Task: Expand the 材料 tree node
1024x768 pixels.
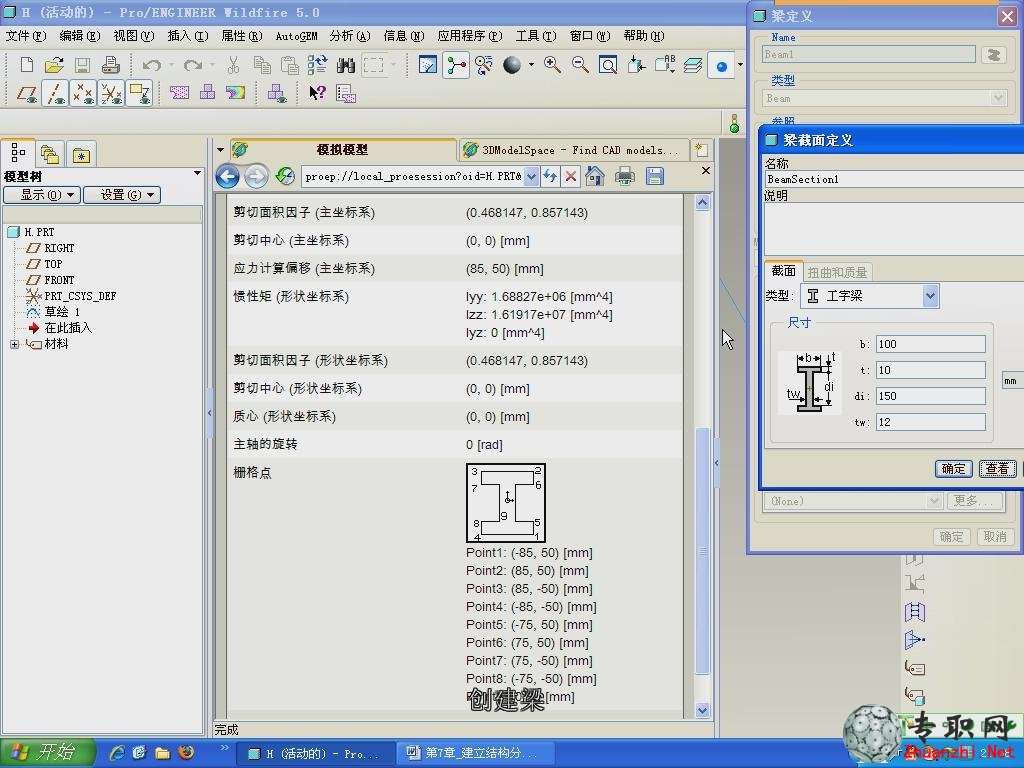Action: (x=14, y=344)
